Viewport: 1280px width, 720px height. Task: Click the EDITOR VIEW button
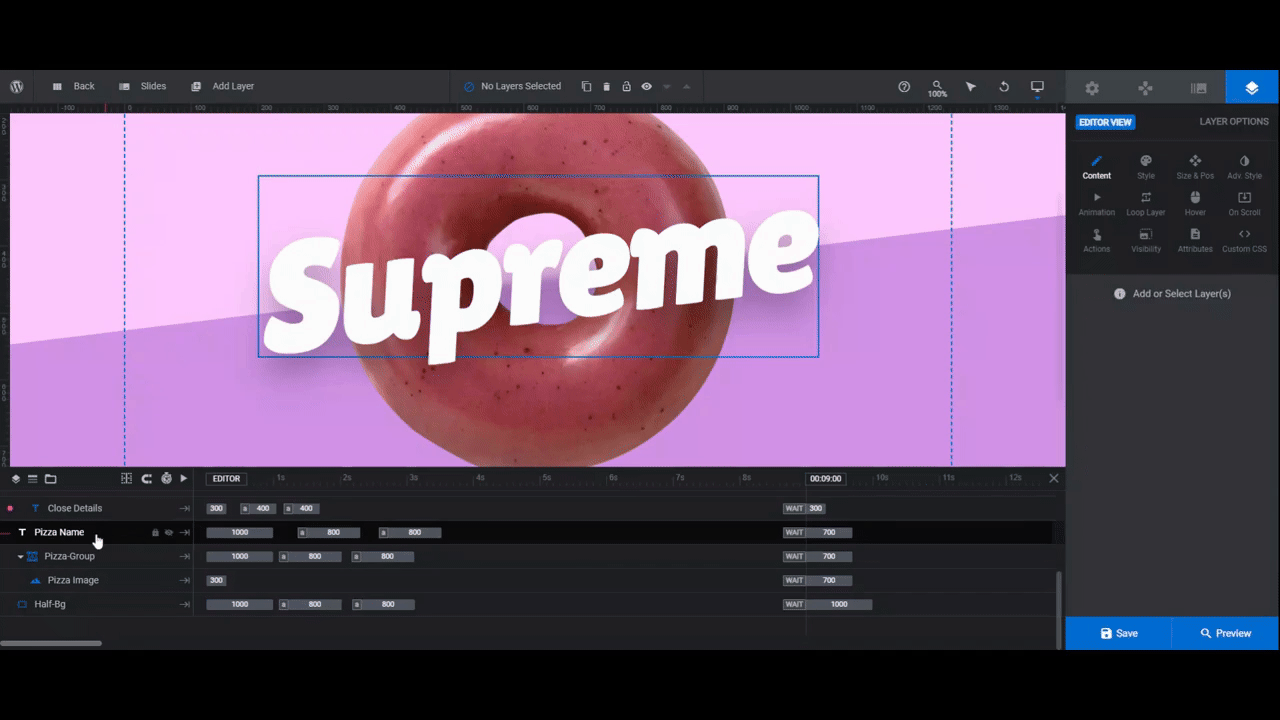pyautogui.click(x=1105, y=122)
